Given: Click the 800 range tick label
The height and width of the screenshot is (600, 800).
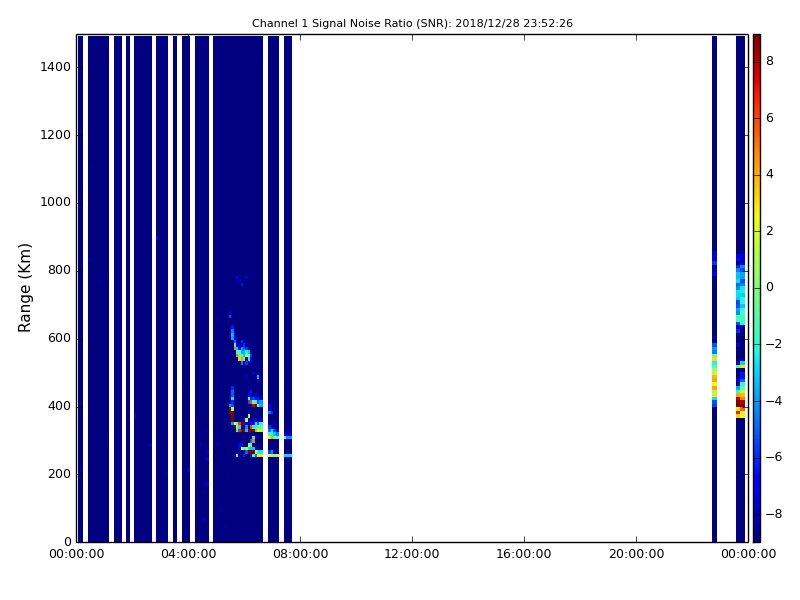Looking at the screenshot, I should (59, 270).
